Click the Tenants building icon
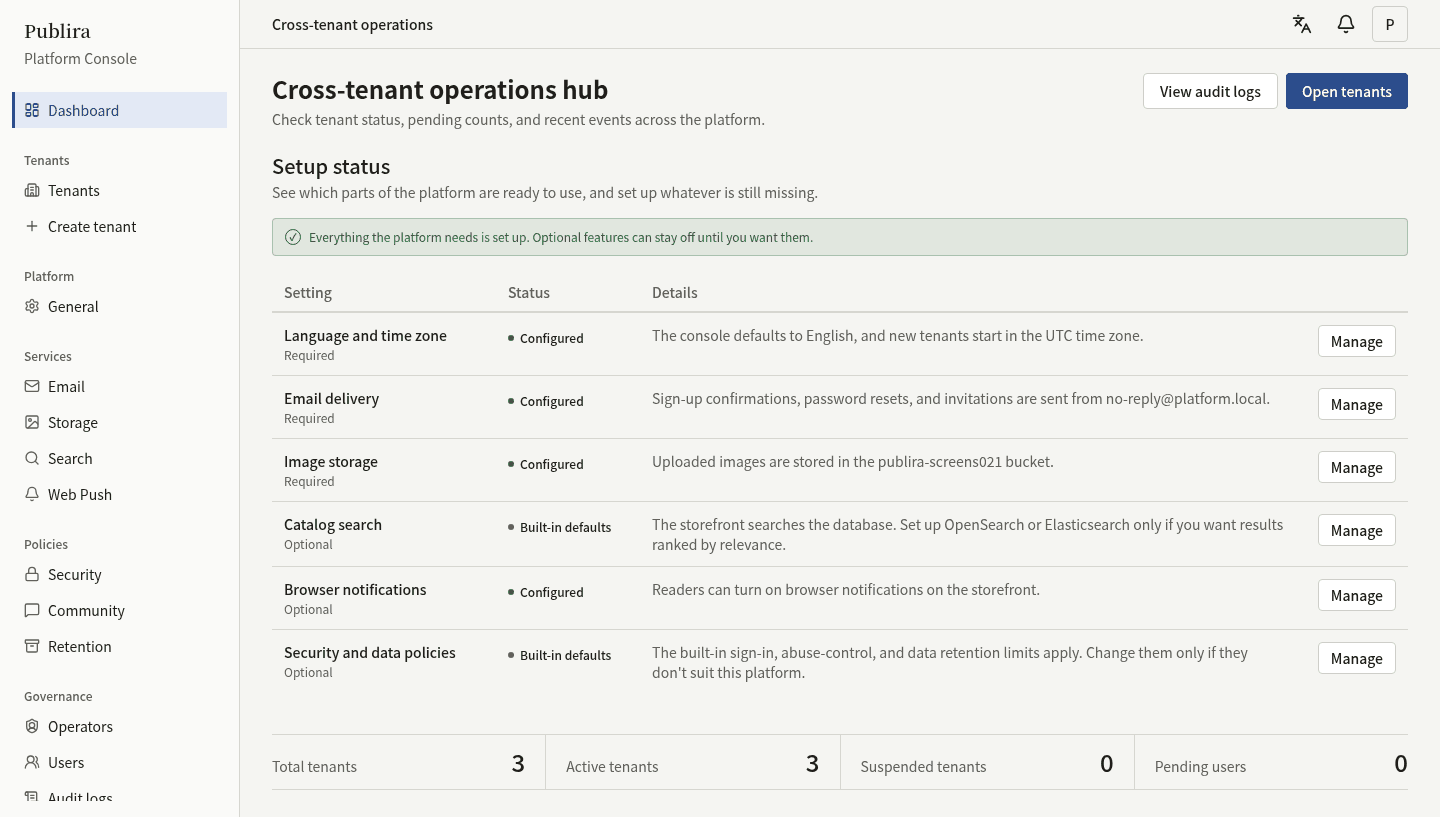 [x=32, y=190]
